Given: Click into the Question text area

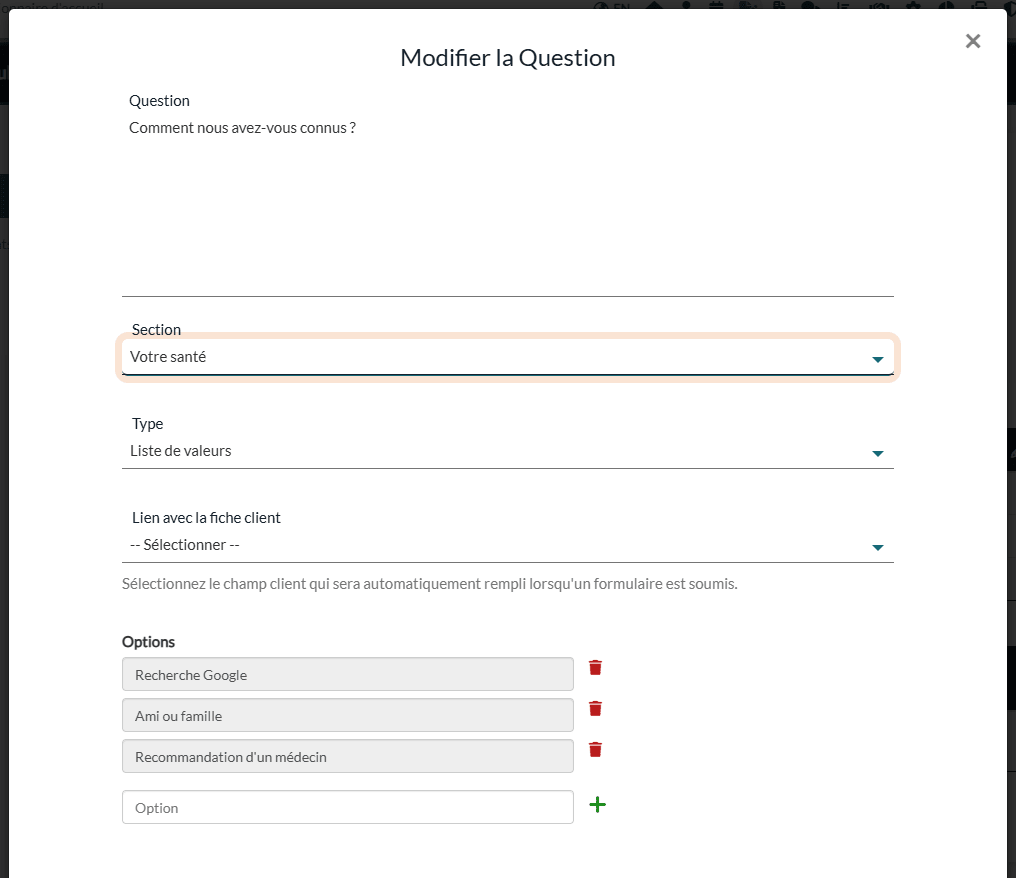Looking at the screenshot, I should [x=508, y=205].
